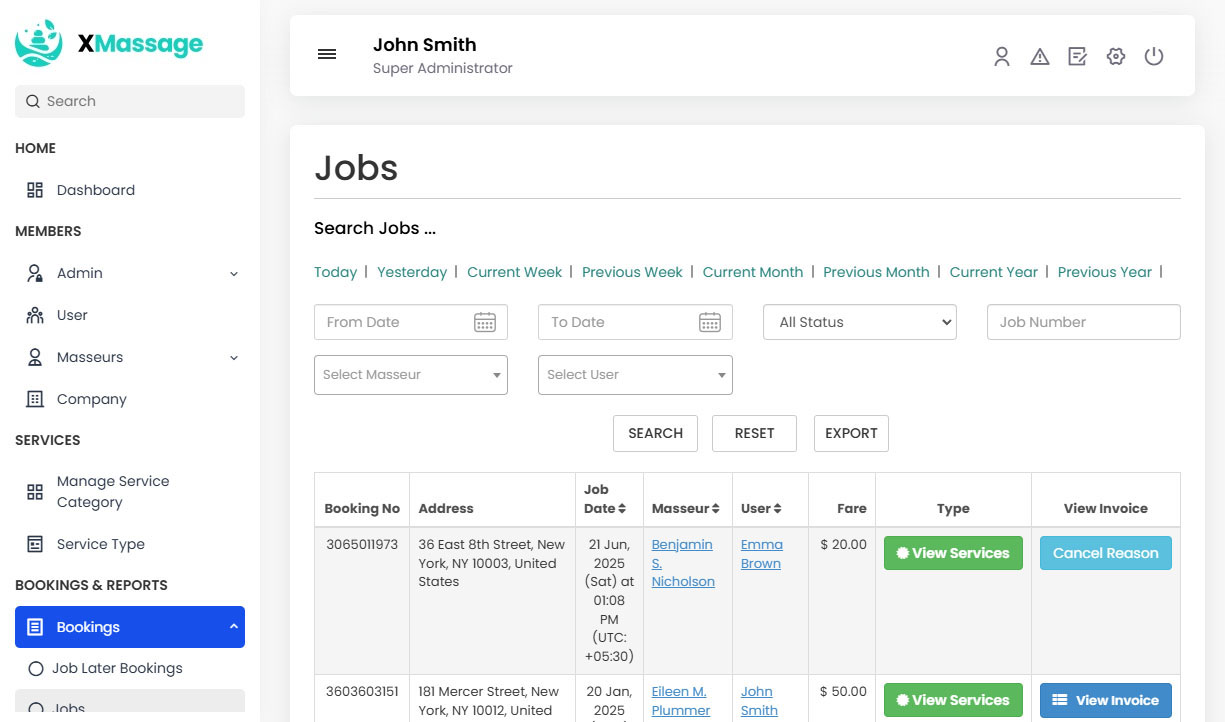Open the All Status dropdown
Screen dimensions: 1225x722
click(860, 322)
